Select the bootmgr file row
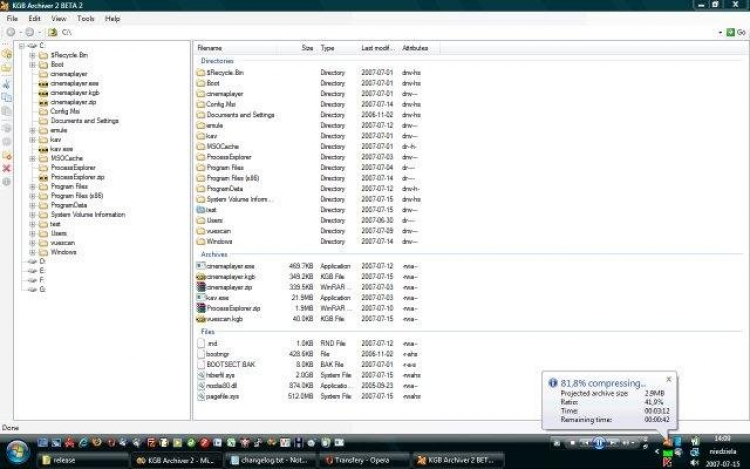 tap(309, 354)
